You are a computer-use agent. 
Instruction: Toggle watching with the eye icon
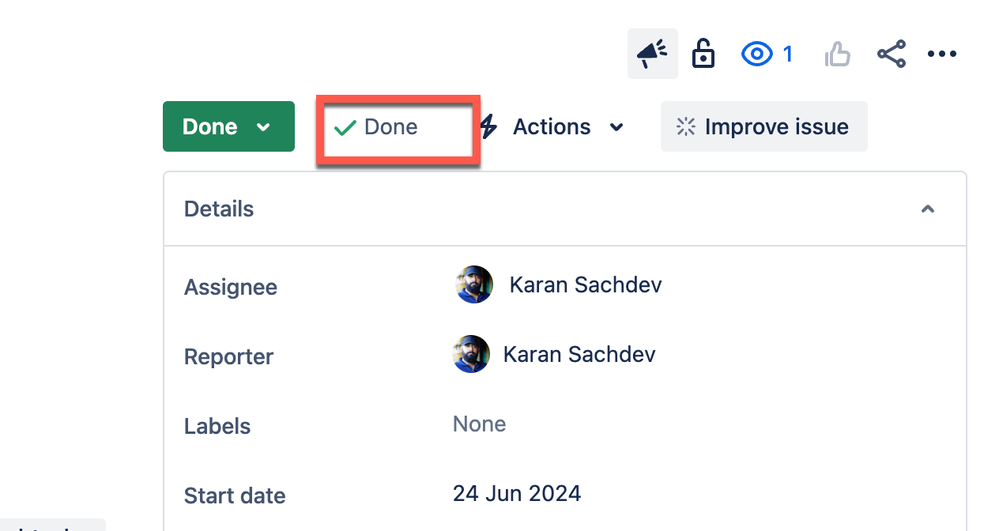tap(756, 54)
